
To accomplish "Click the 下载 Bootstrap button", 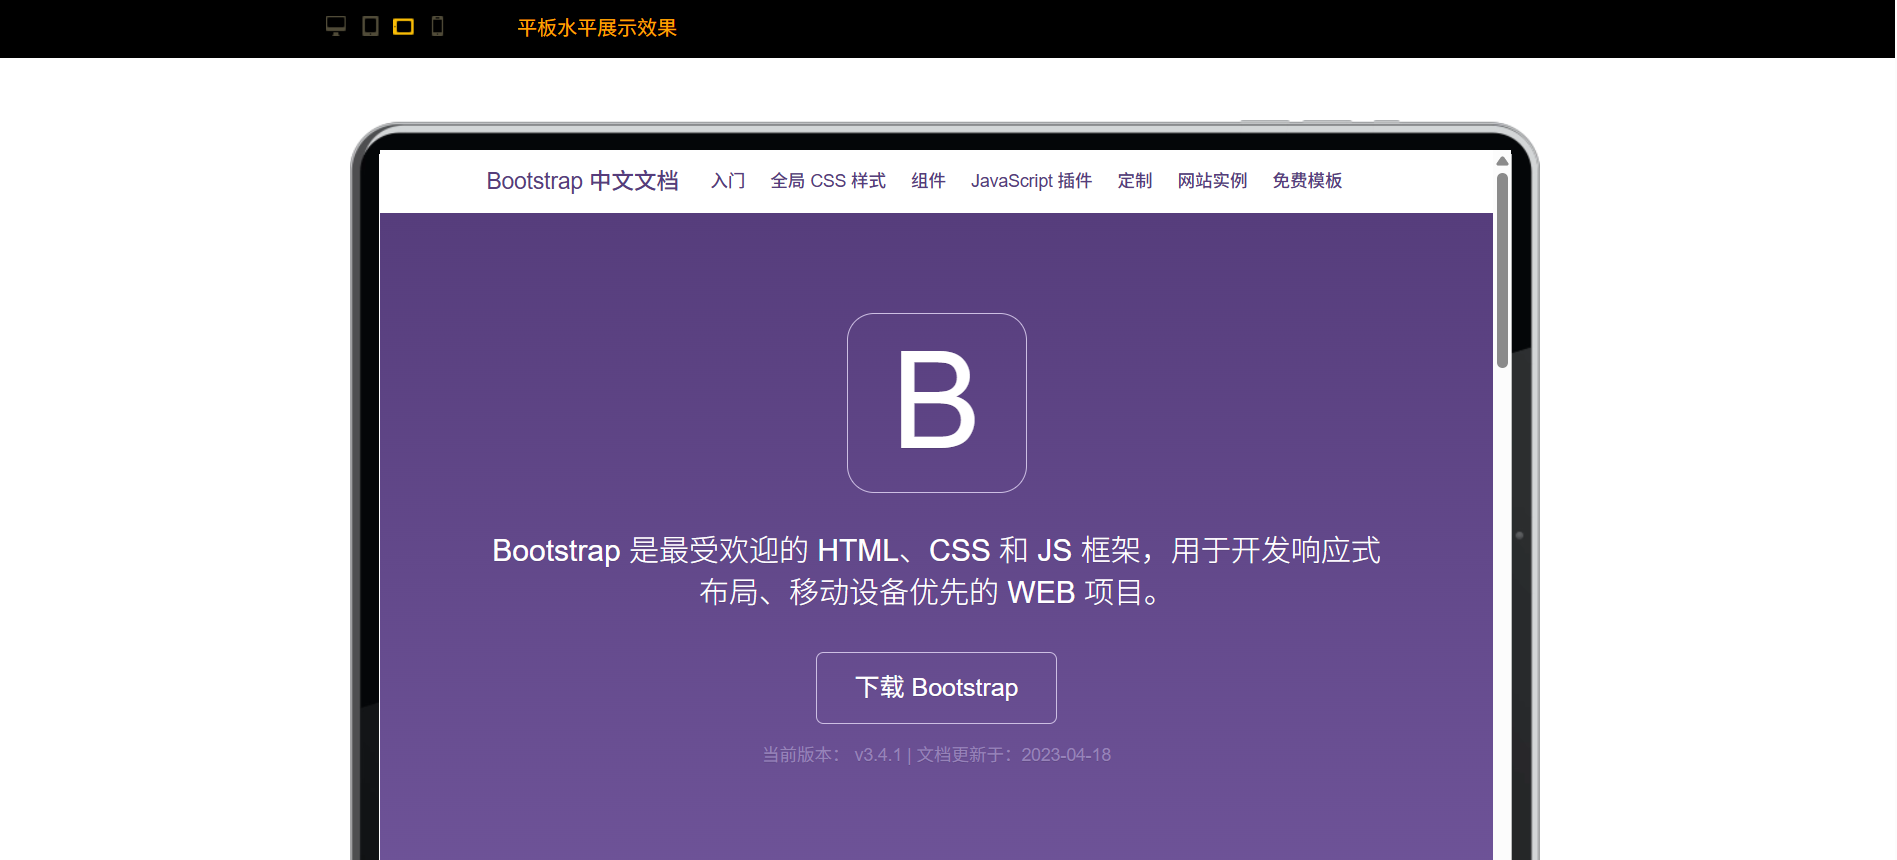I will pos(936,688).
